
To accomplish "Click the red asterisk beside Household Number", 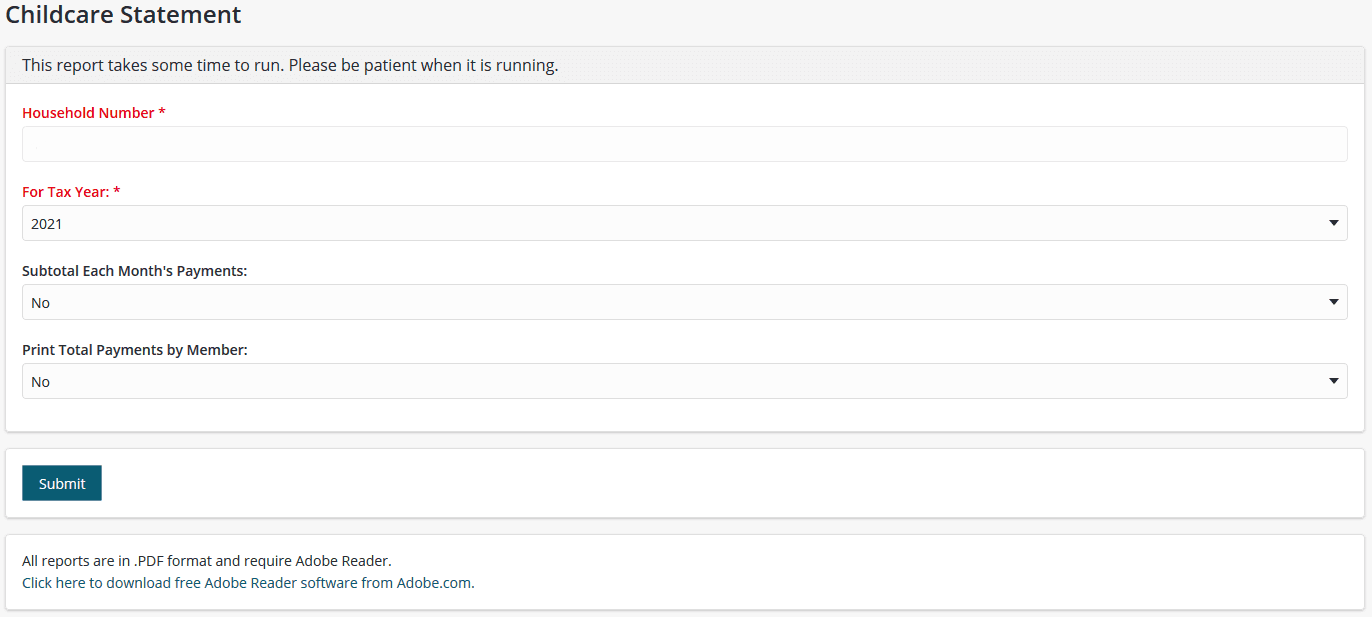I will point(162,113).
